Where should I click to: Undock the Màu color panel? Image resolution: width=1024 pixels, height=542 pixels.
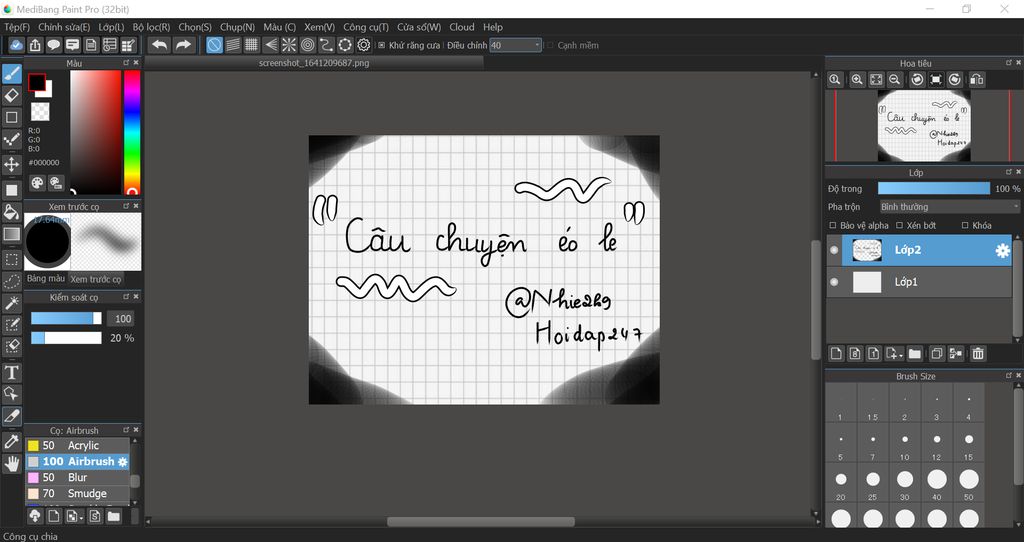click(126, 63)
